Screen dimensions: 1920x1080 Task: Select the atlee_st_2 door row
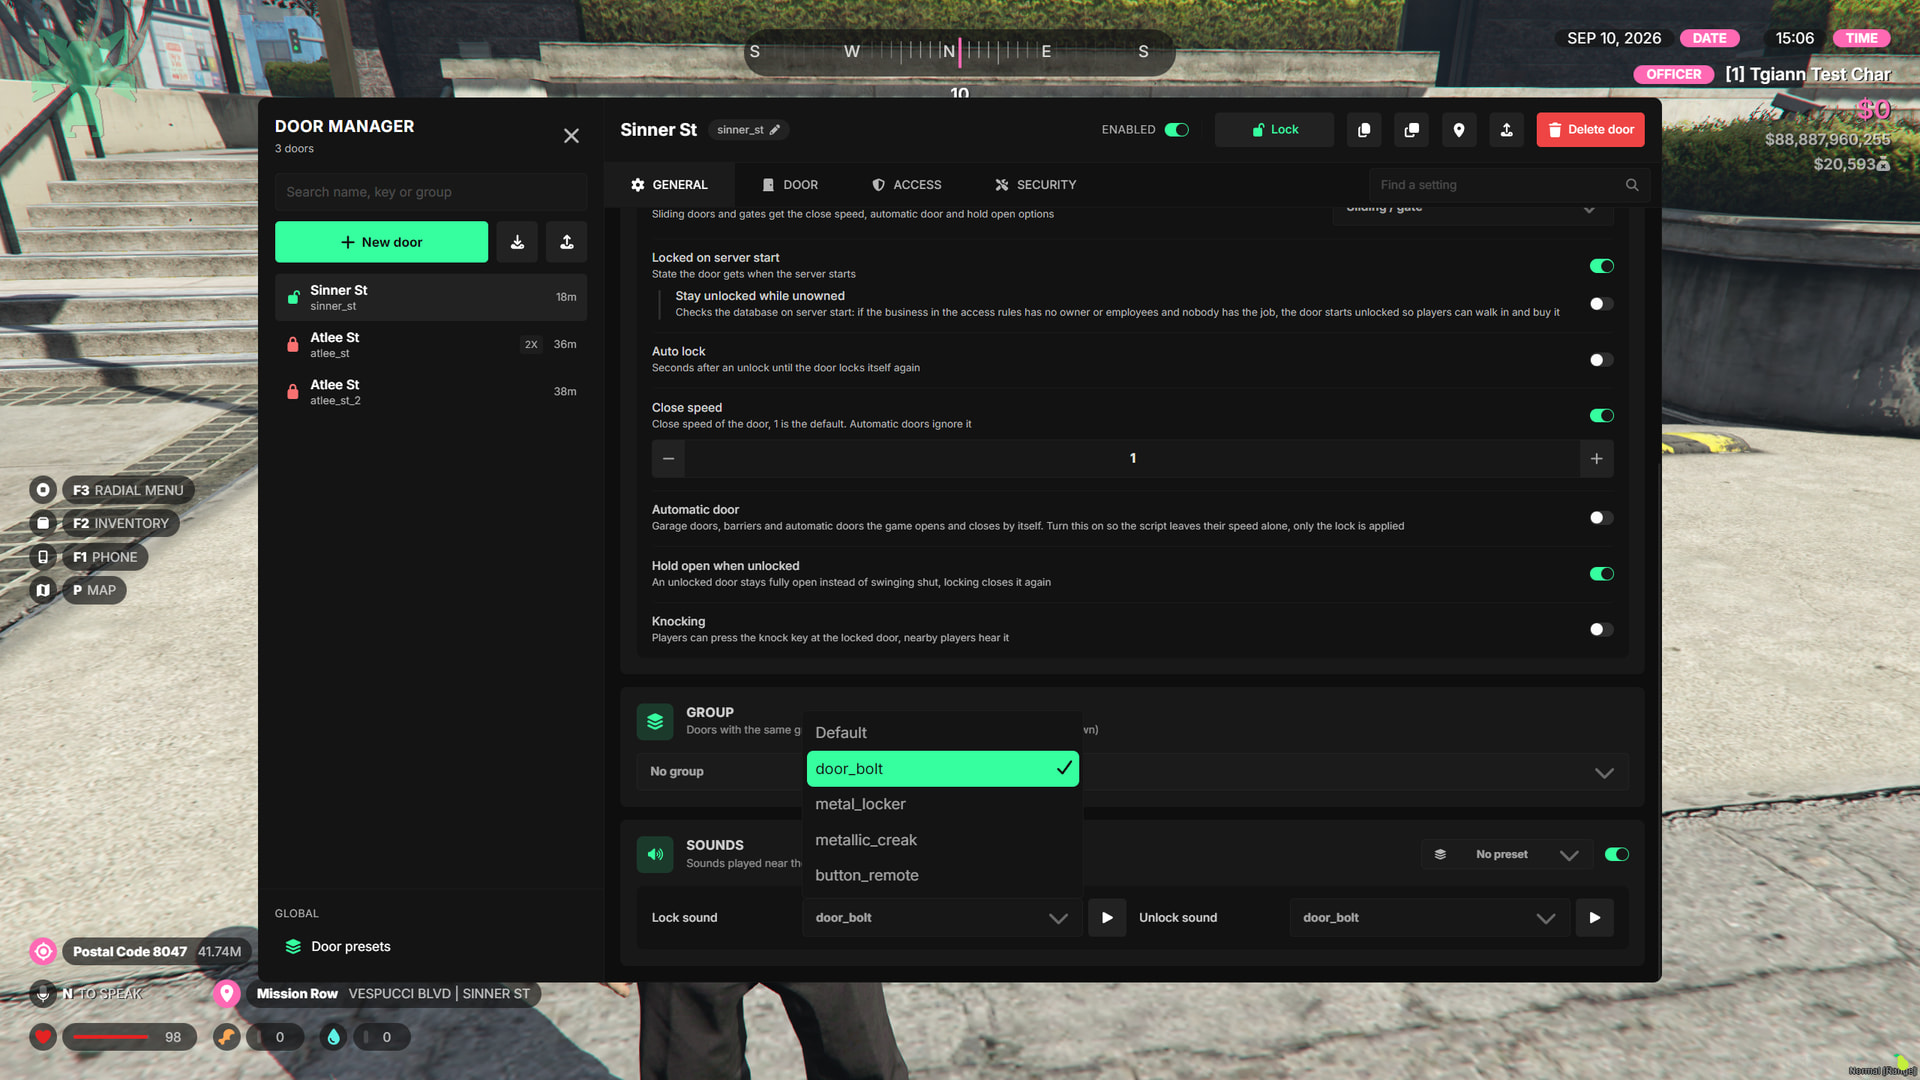pos(431,391)
